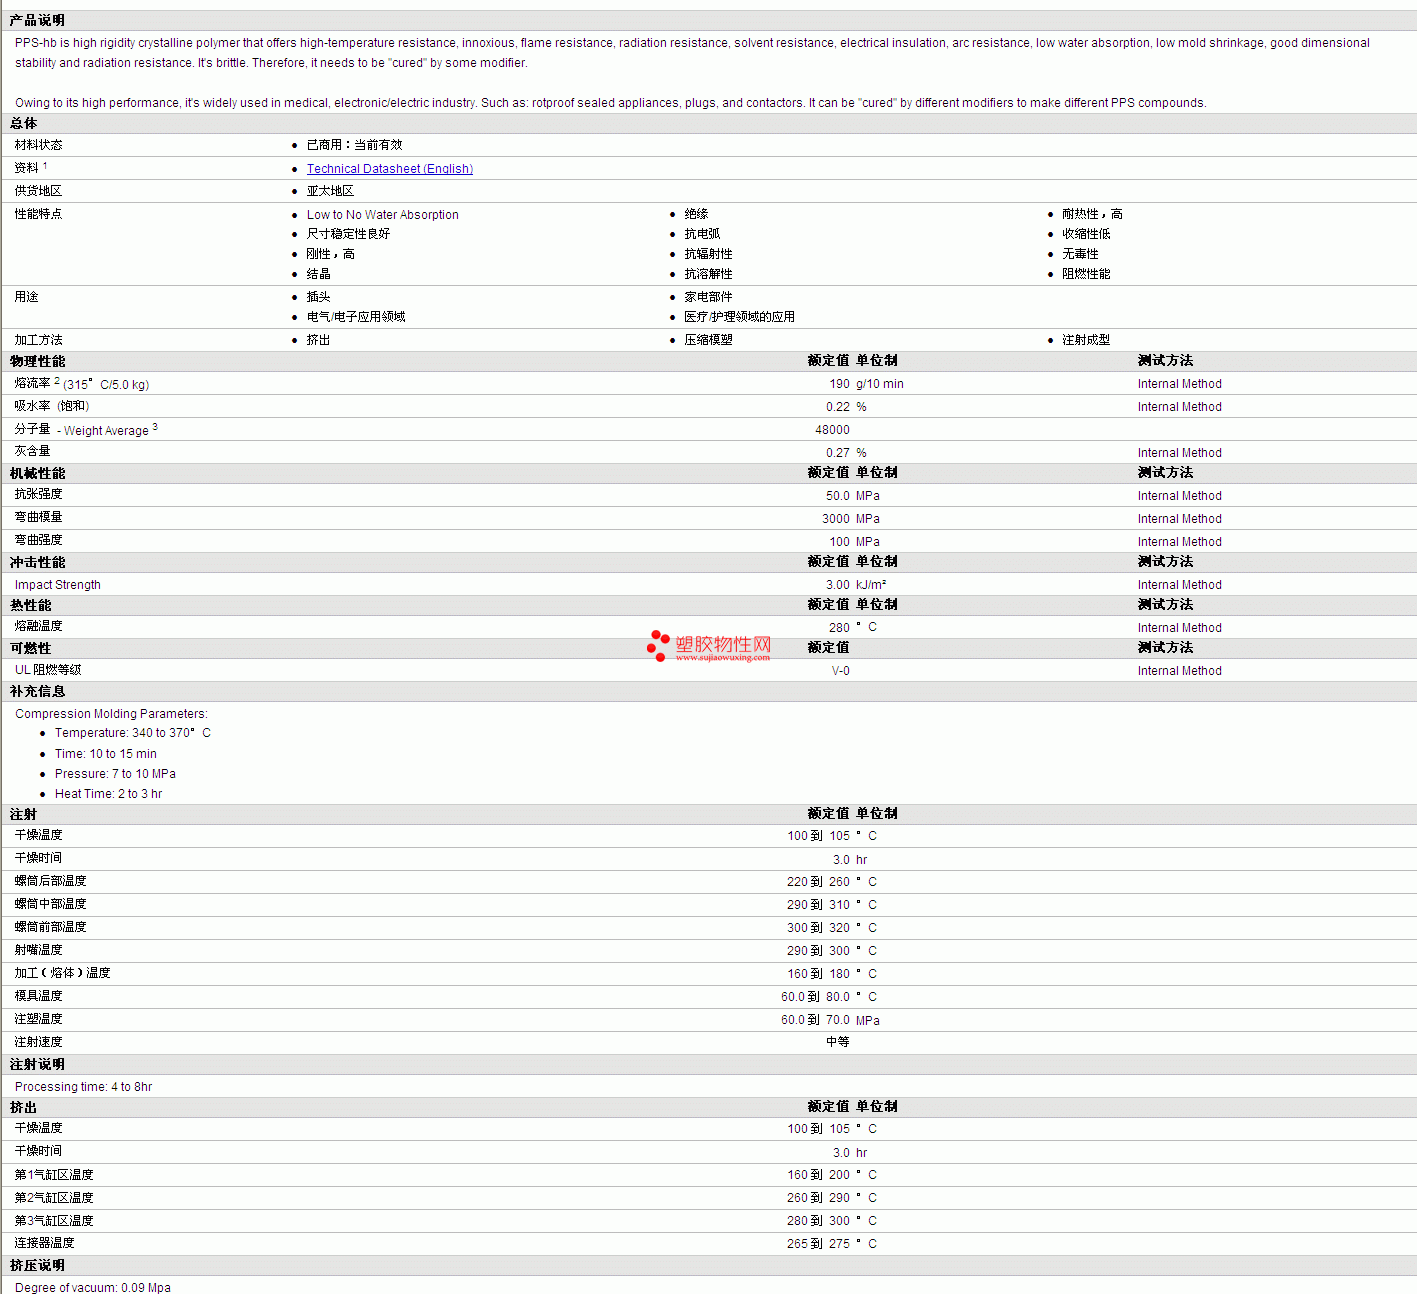Image resolution: width=1417 pixels, height=1294 pixels.
Task: Click the '射嘴温度' row label
Action: (38, 950)
